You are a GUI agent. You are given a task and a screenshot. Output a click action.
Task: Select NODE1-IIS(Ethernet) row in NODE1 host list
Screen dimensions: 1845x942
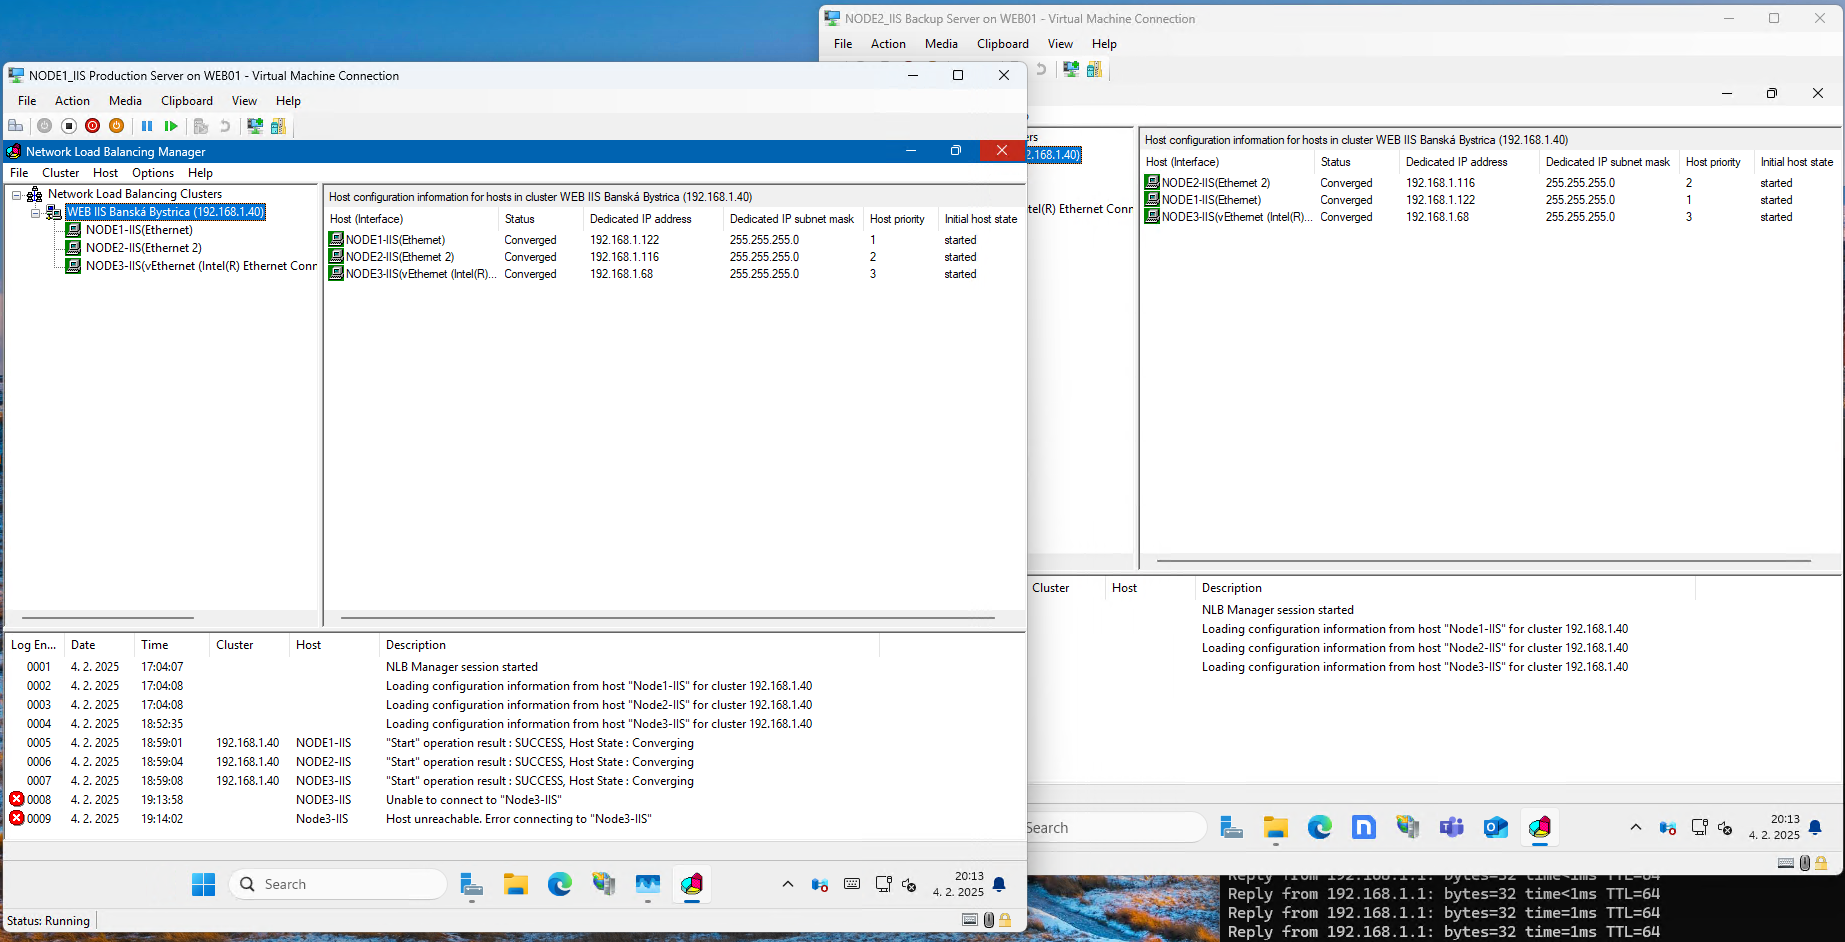coord(675,240)
